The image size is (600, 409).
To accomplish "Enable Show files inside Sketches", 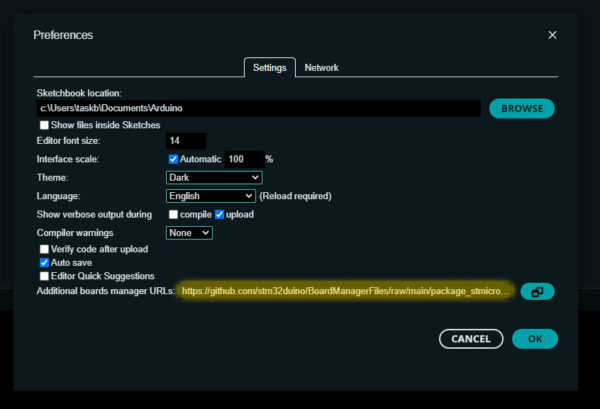I will pyautogui.click(x=44, y=125).
